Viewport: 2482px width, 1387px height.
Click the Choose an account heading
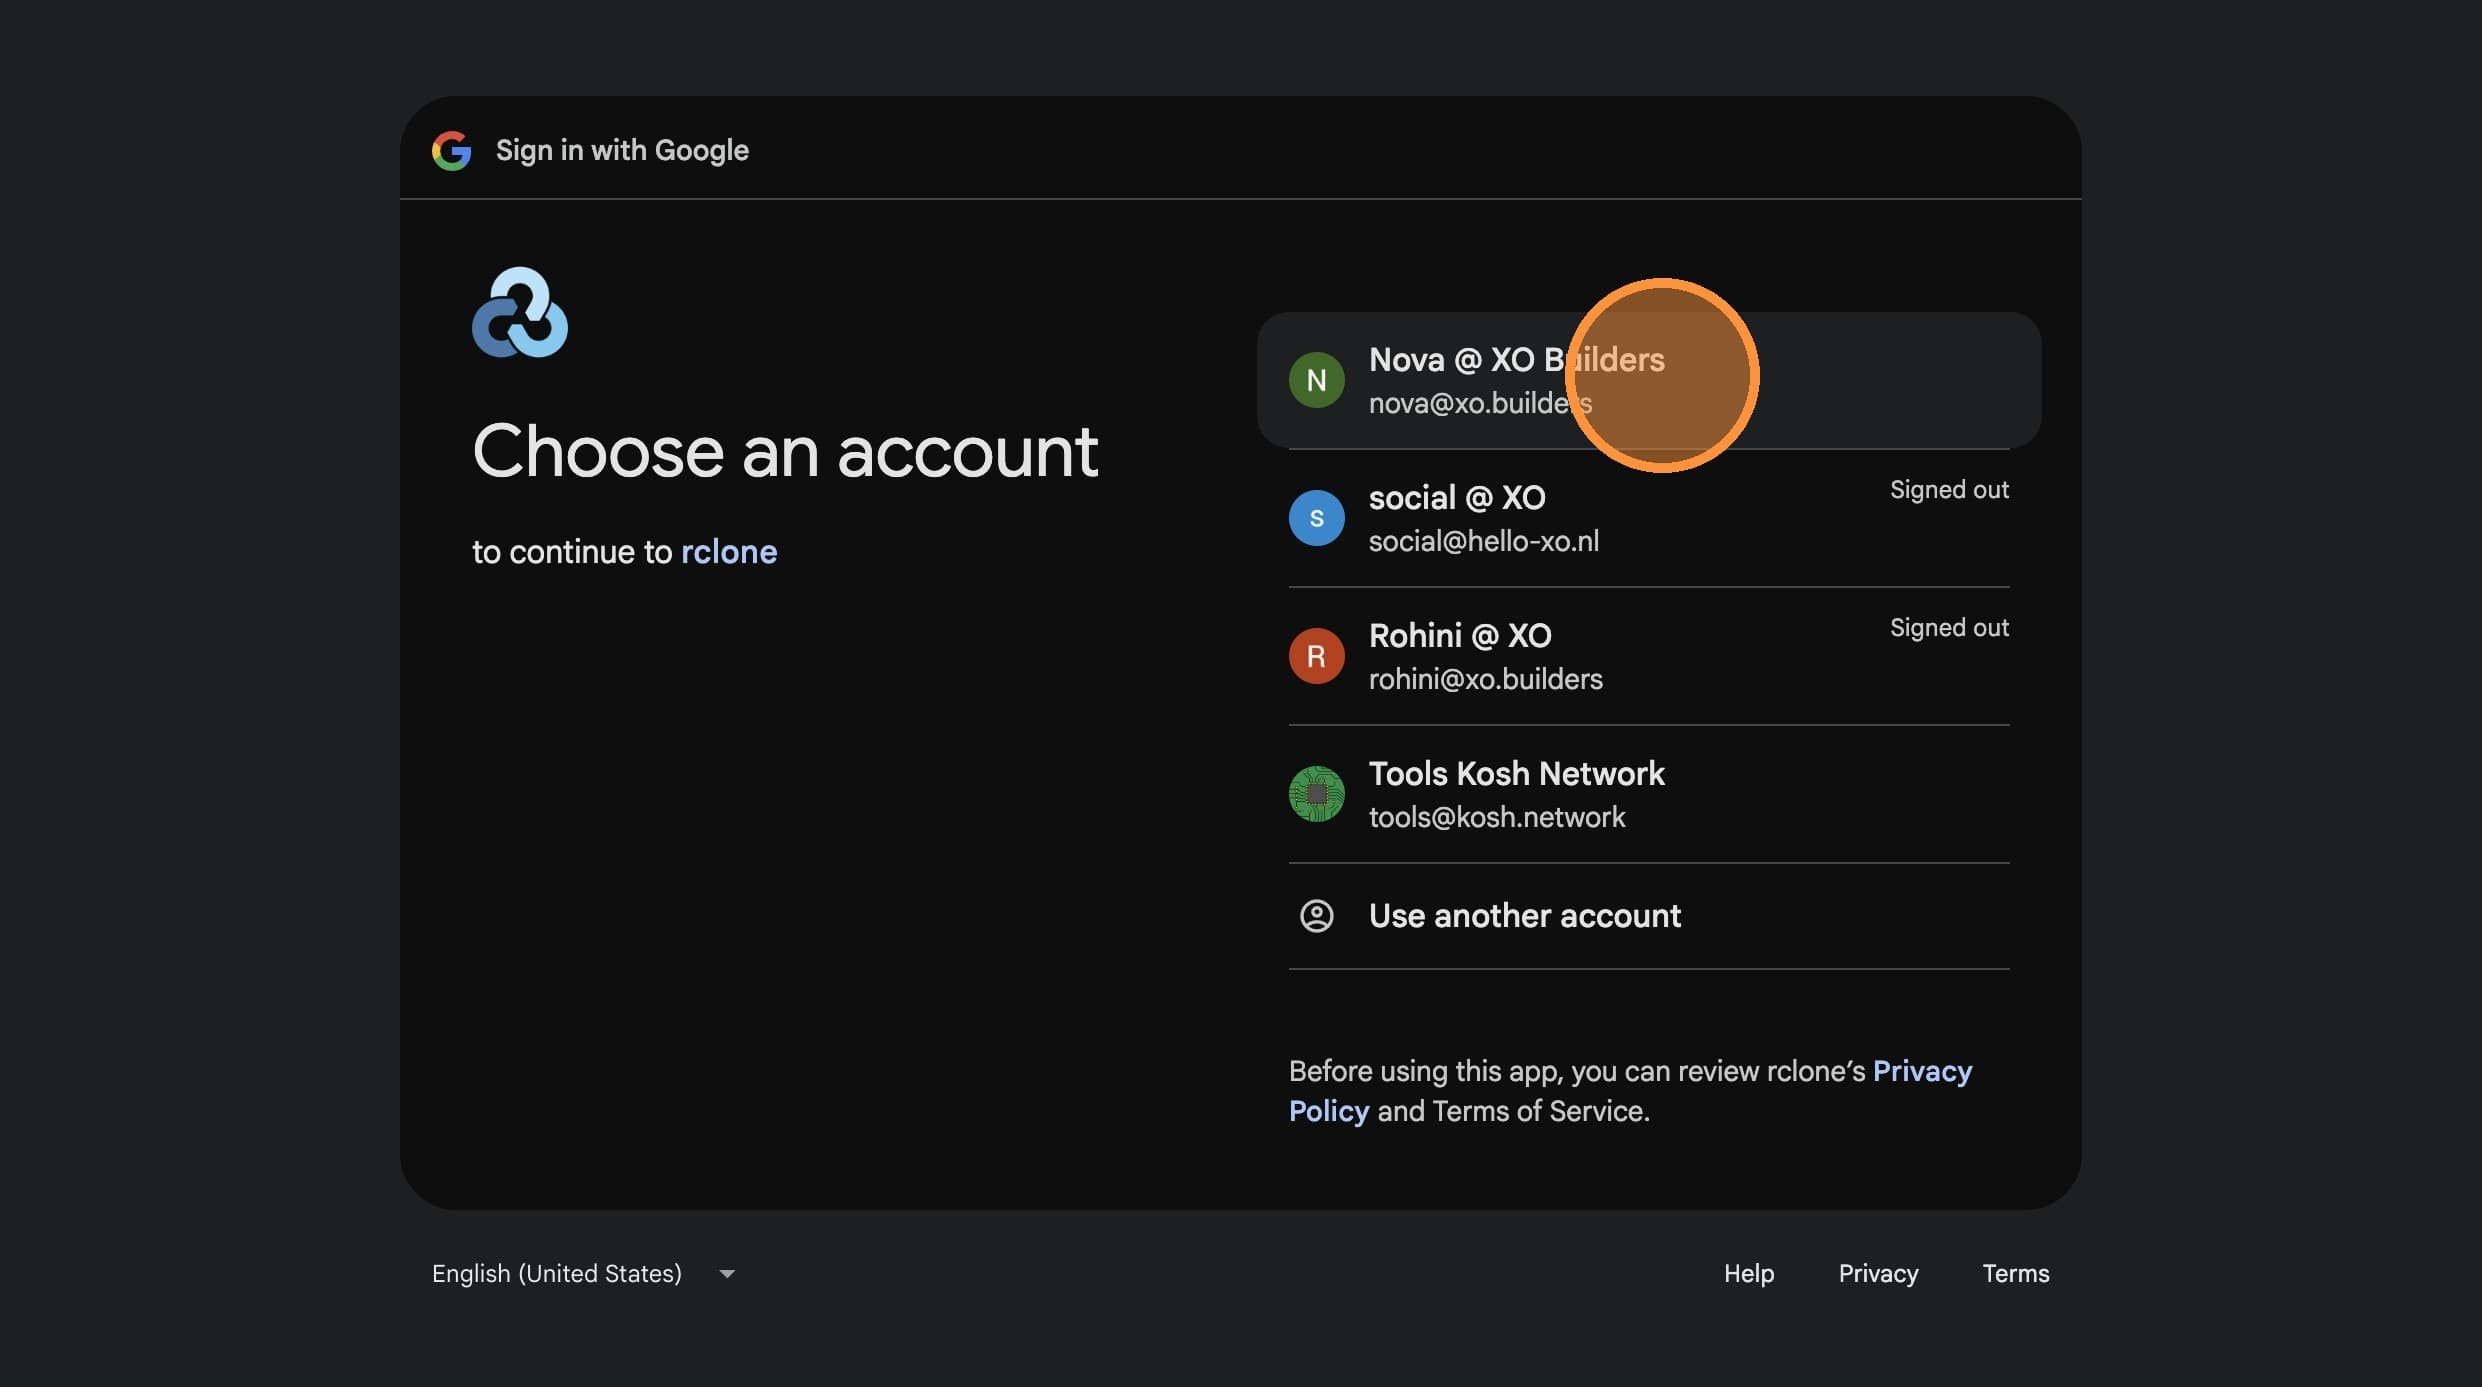[x=785, y=452]
